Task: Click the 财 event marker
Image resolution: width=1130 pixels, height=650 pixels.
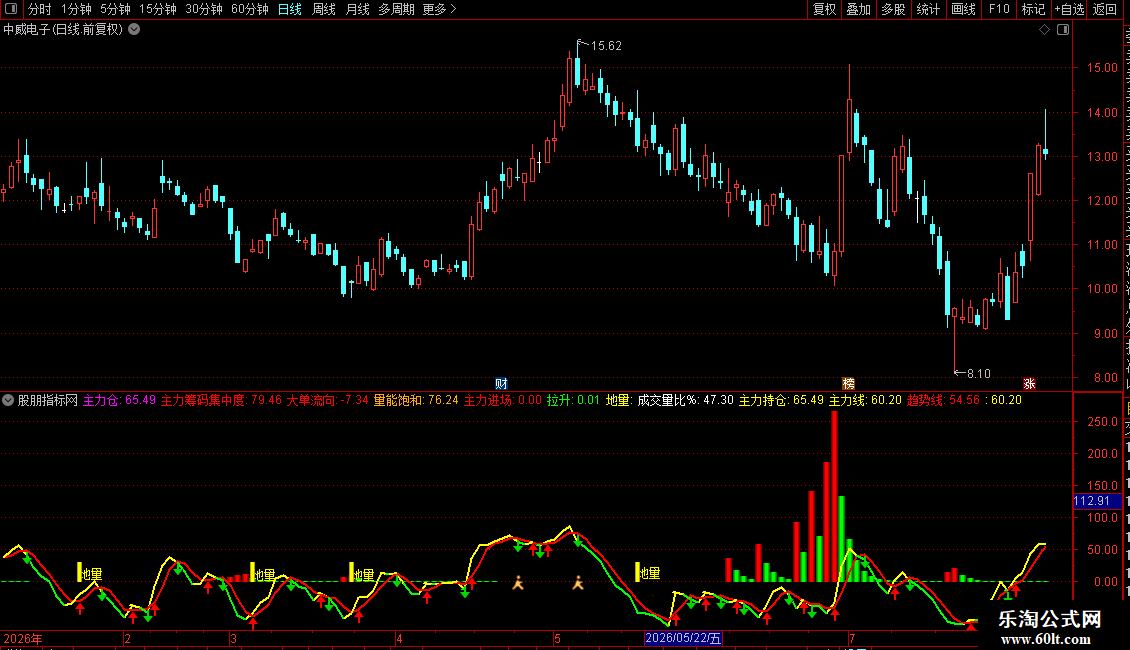Action: pyautogui.click(x=502, y=383)
